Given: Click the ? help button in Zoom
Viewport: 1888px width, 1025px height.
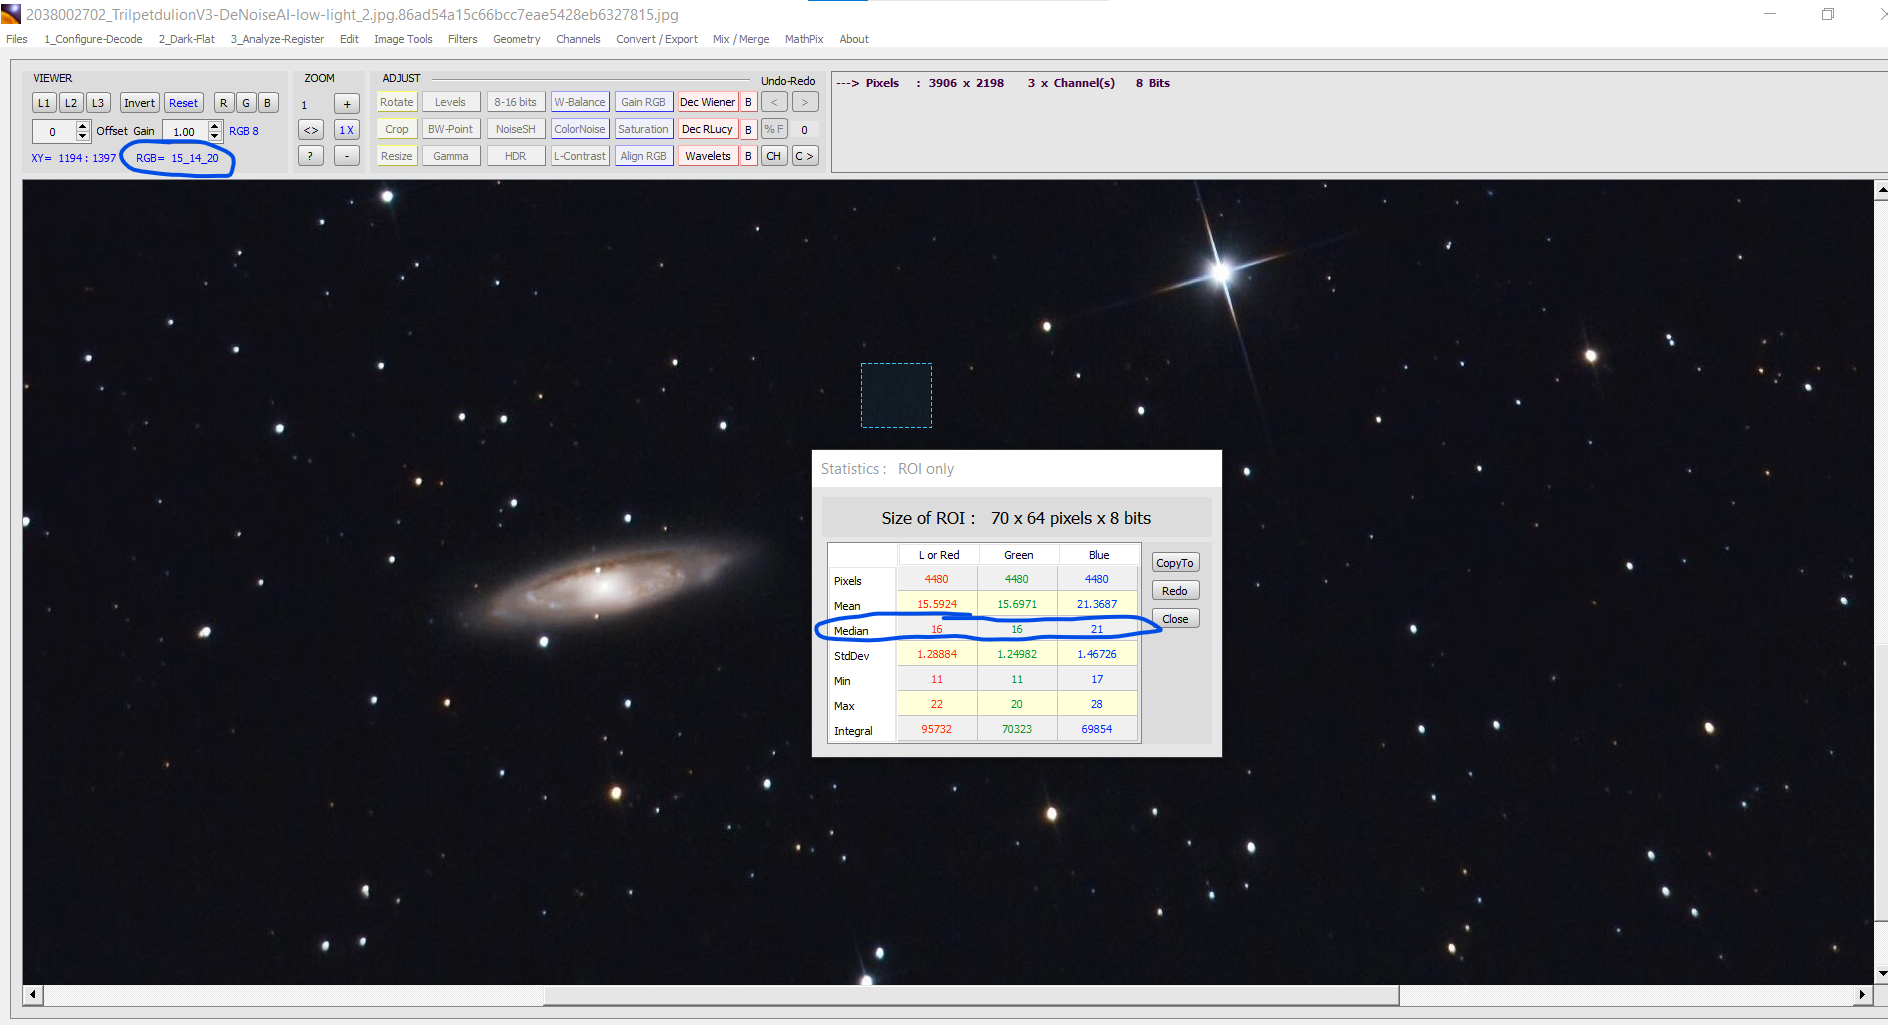Looking at the screenshot, I should point(311,156).
